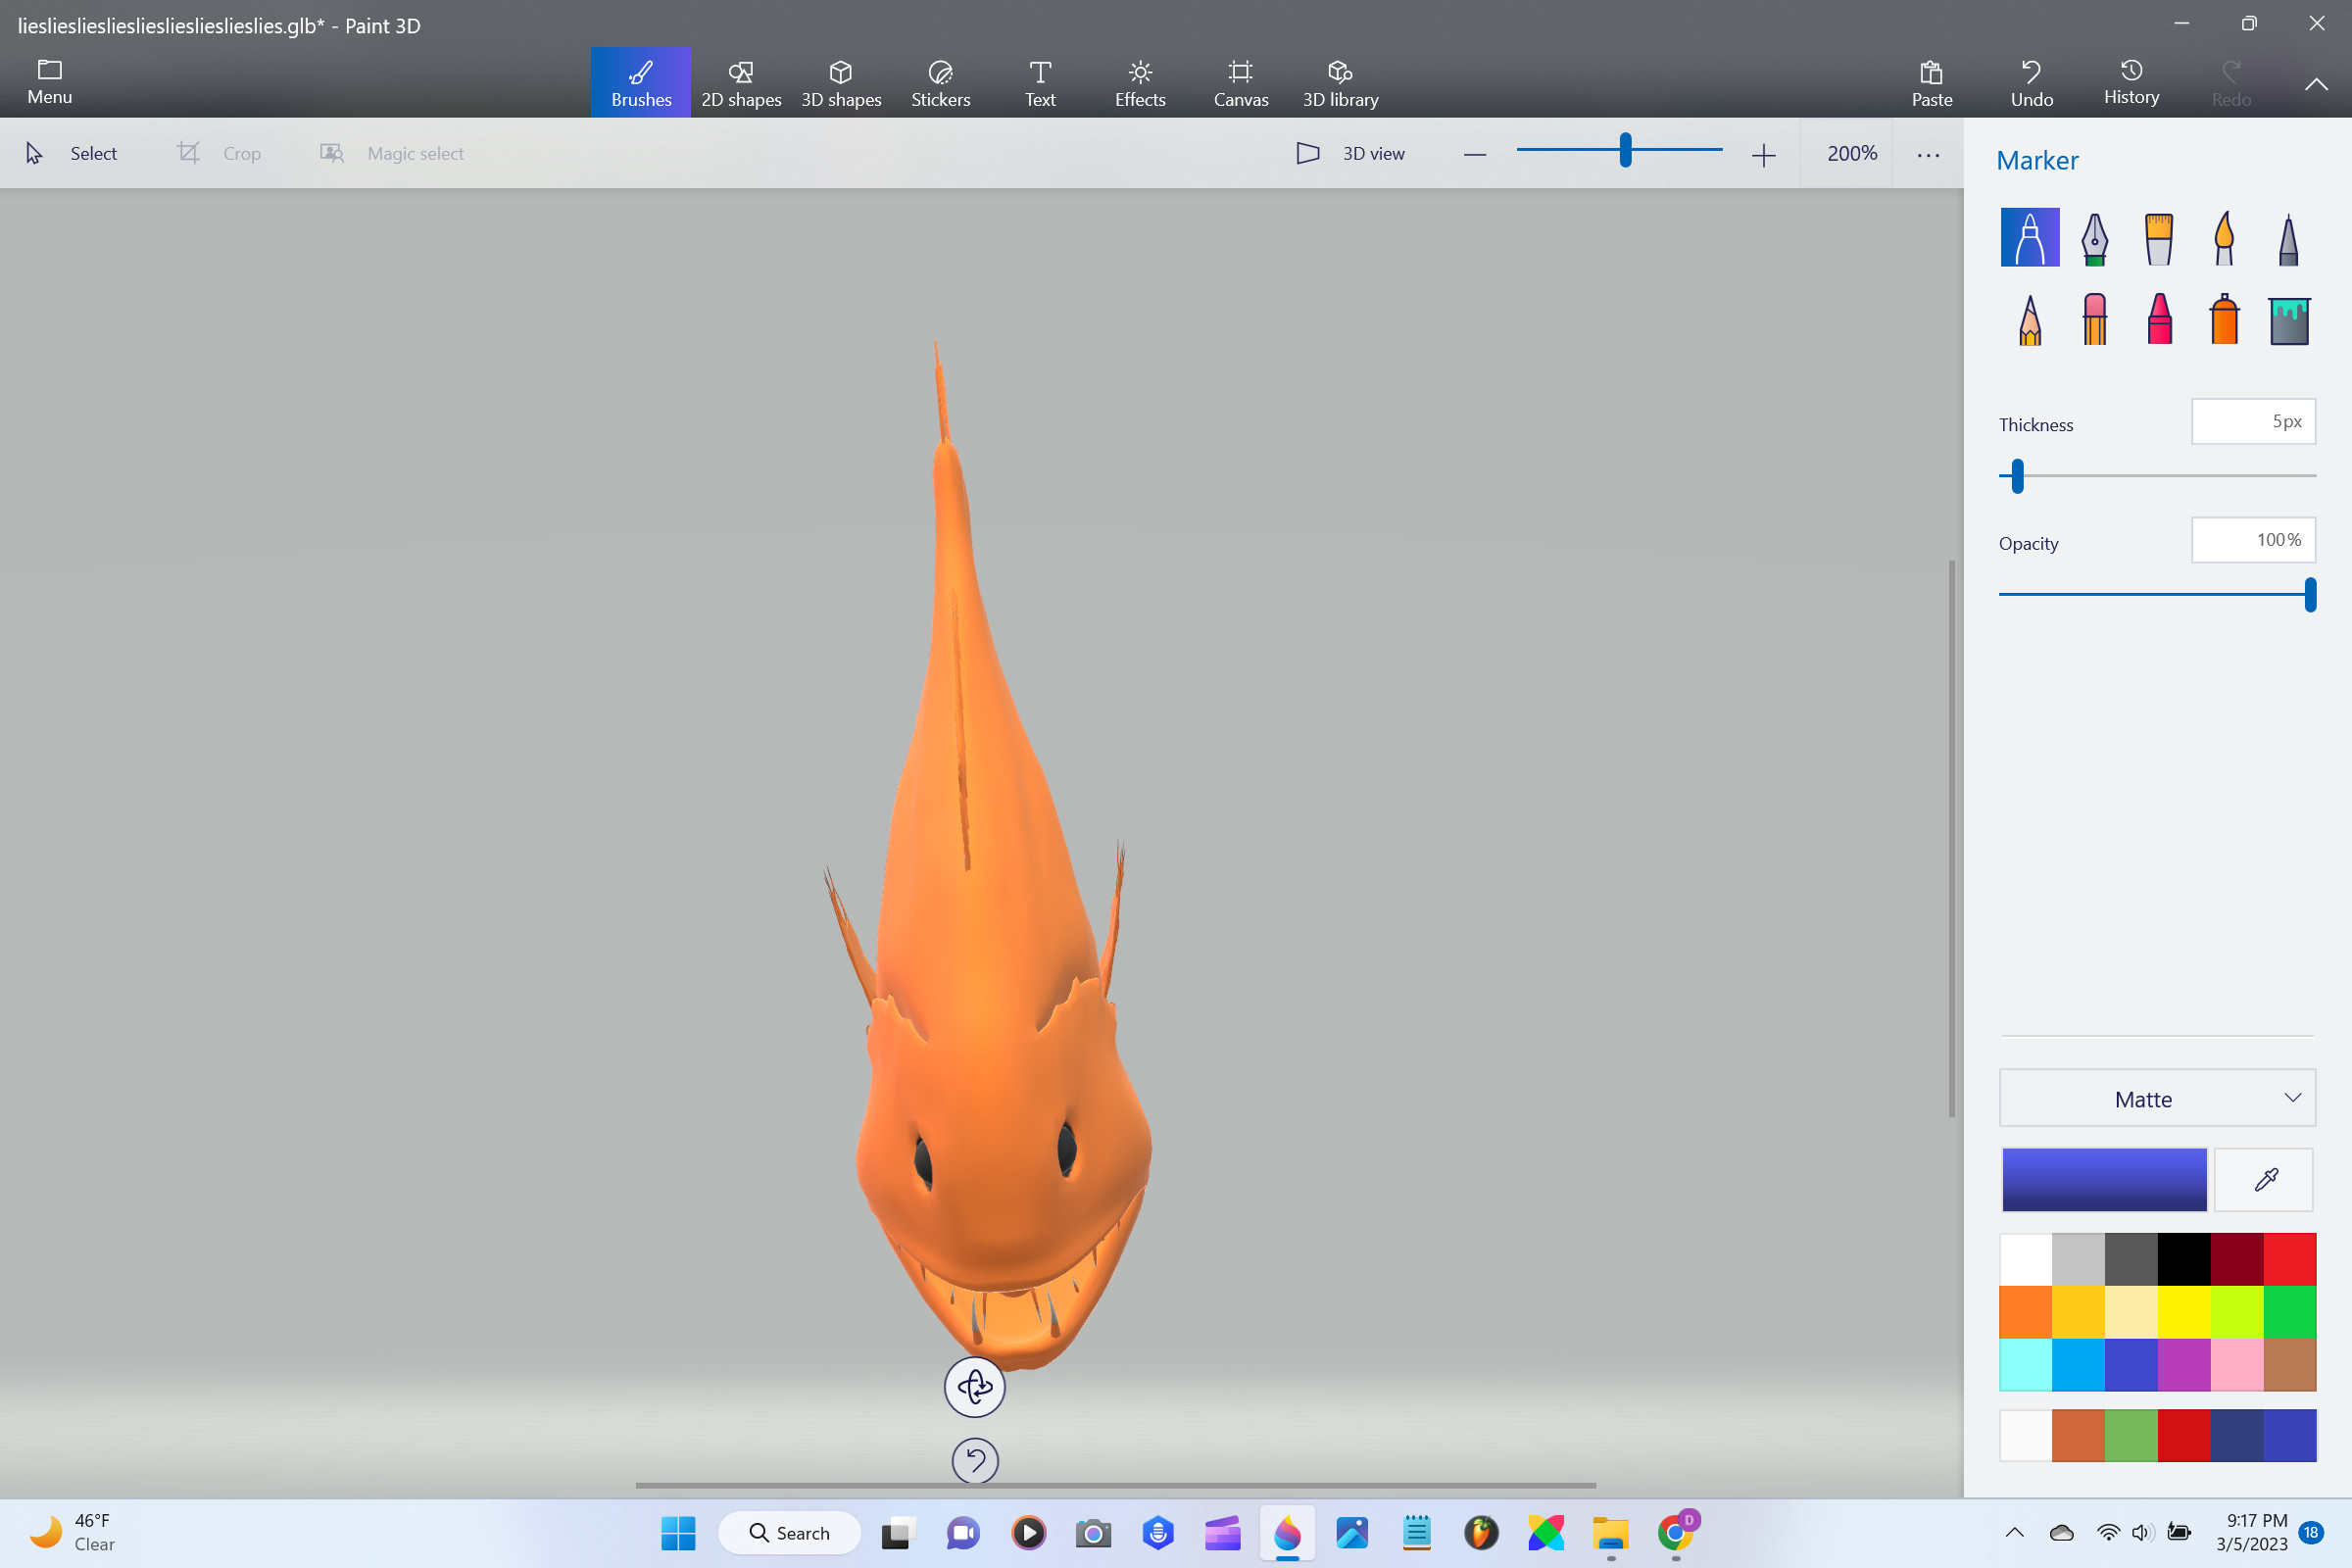2352x1568 pixels.
Task: Choose the light cyan color swatch
Action: [2026, 1365]
